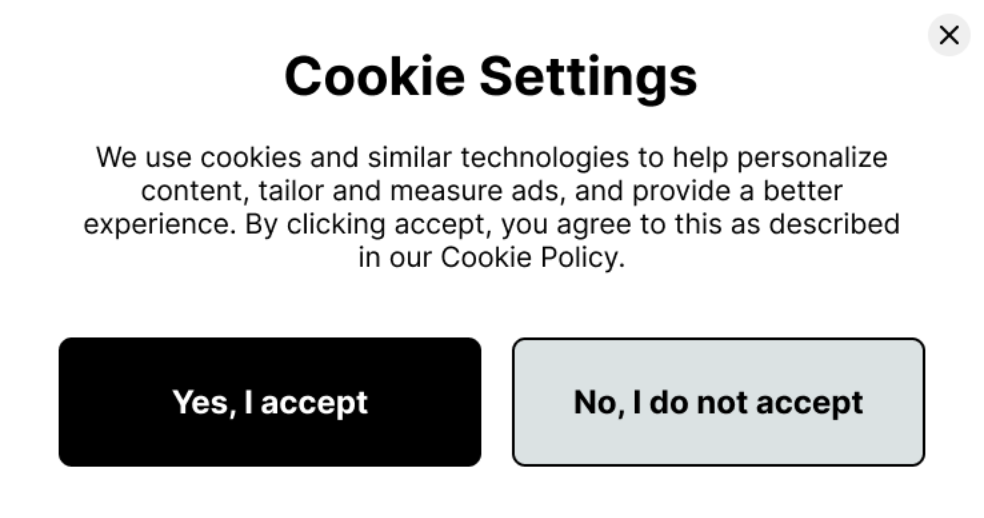Decline cookies with the gray button
The width and height of the screenshot is (984, 518).
pyautogui.click(x=718, y=402)
